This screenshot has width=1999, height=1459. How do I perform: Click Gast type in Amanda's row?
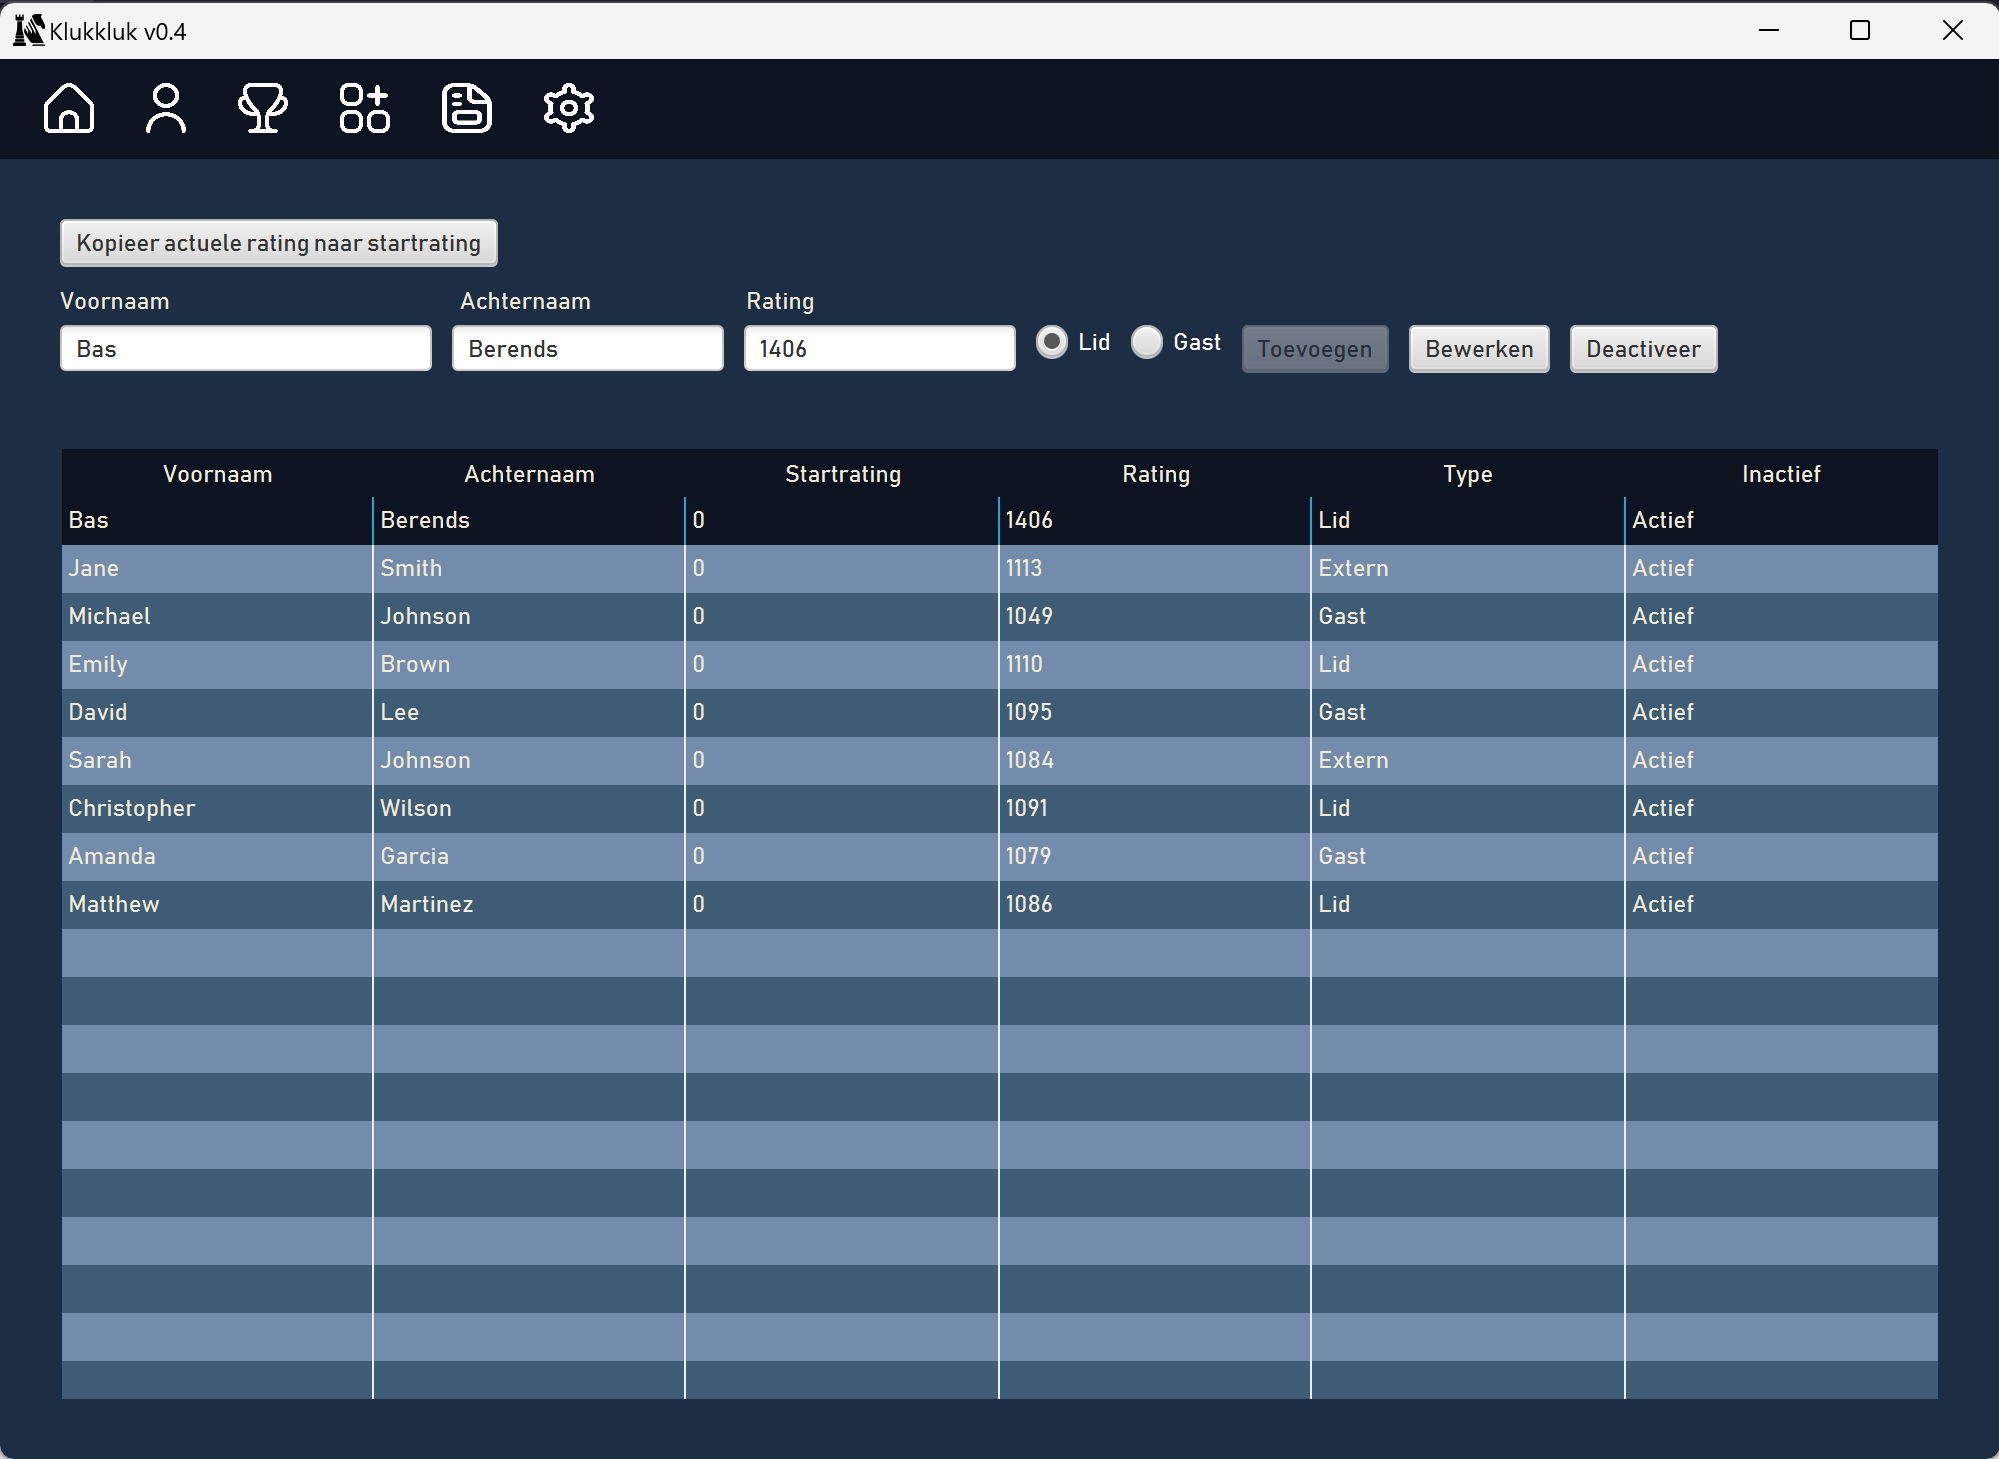(x=1468, y=856)
